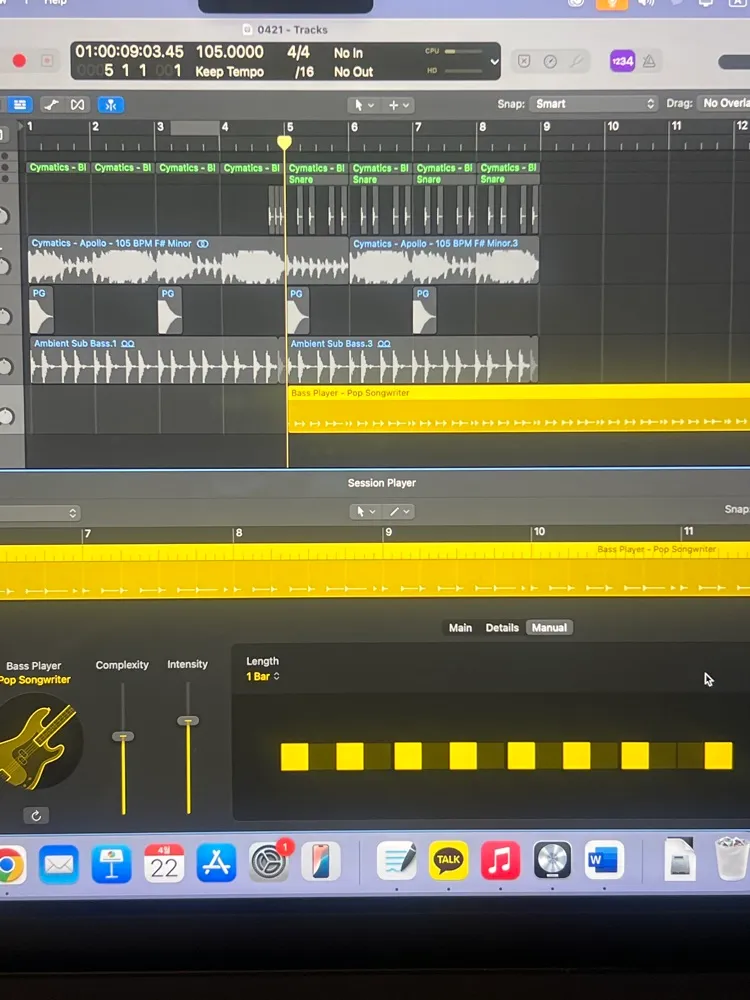Open the pointer tool menu in tracks area
Screen dimensions: 750x1000
point(364,105)
